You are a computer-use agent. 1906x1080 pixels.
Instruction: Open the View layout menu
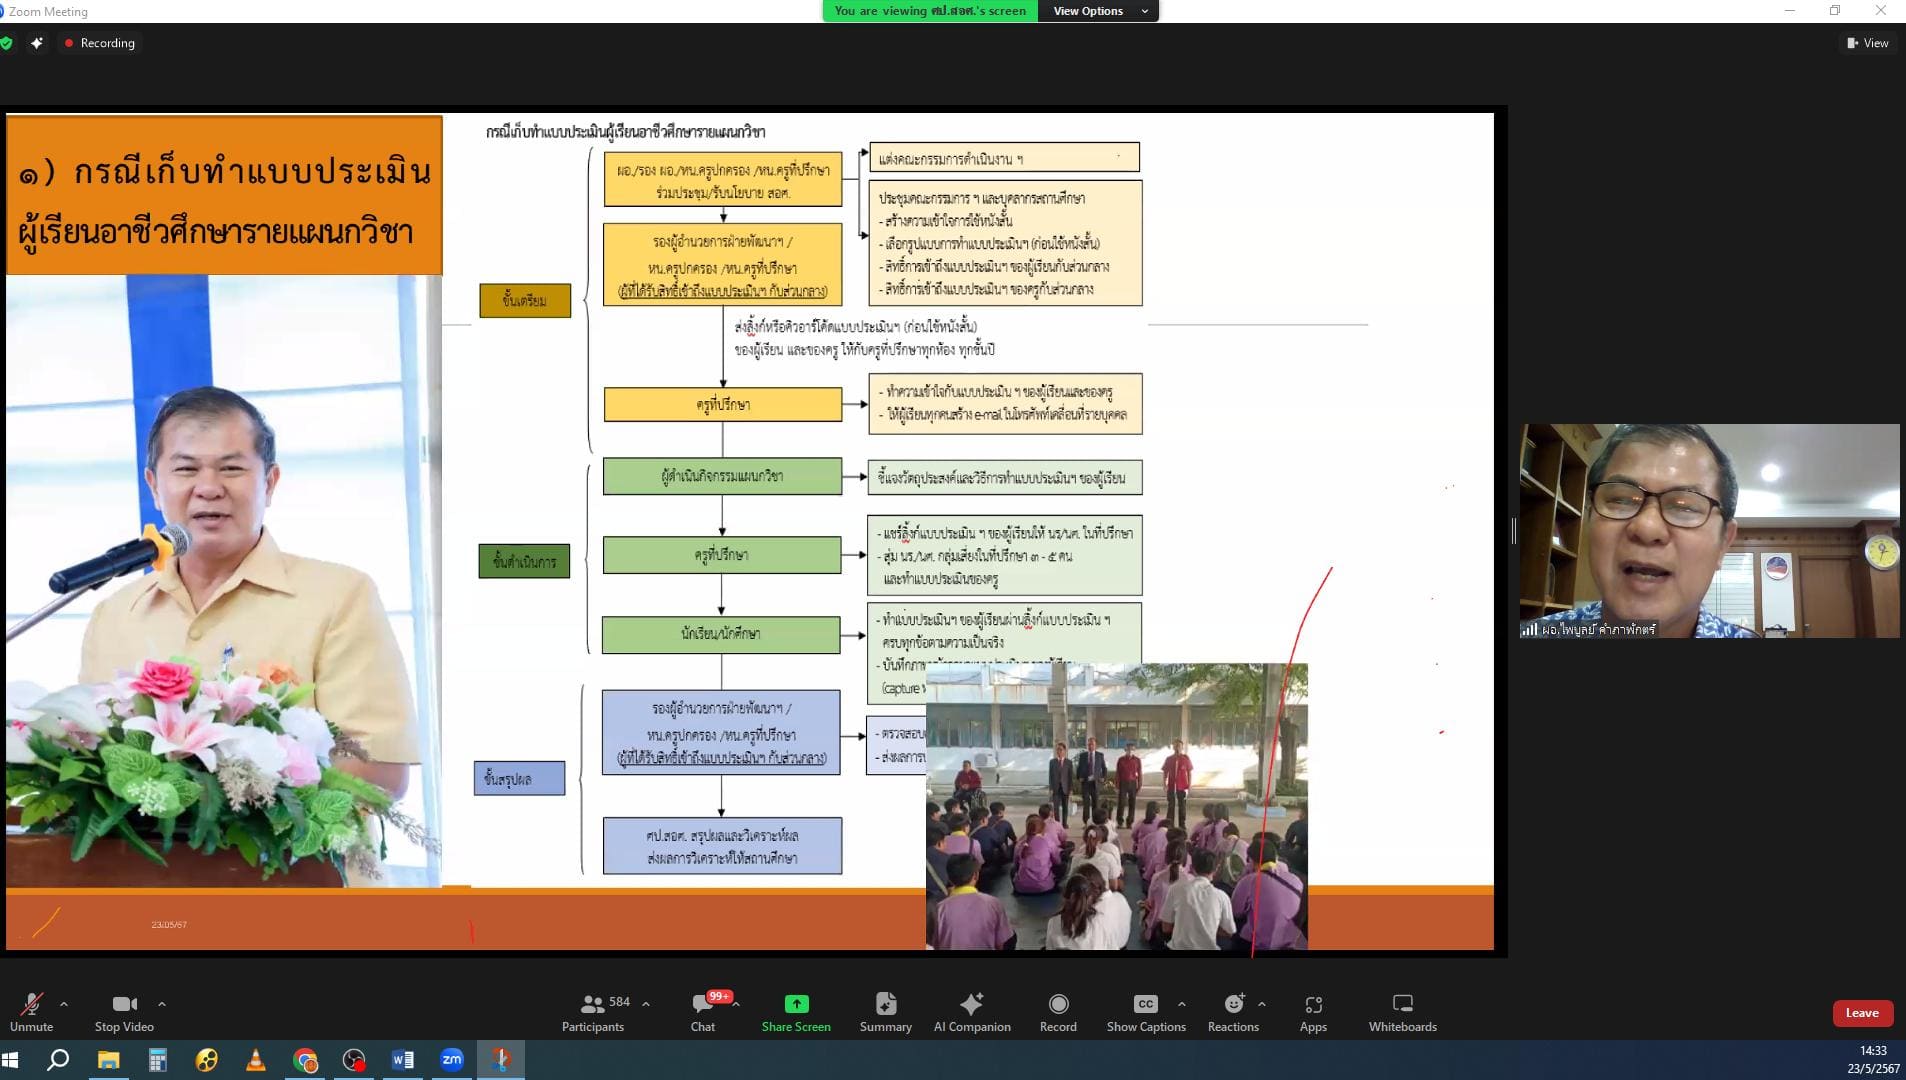[1867, 43]
